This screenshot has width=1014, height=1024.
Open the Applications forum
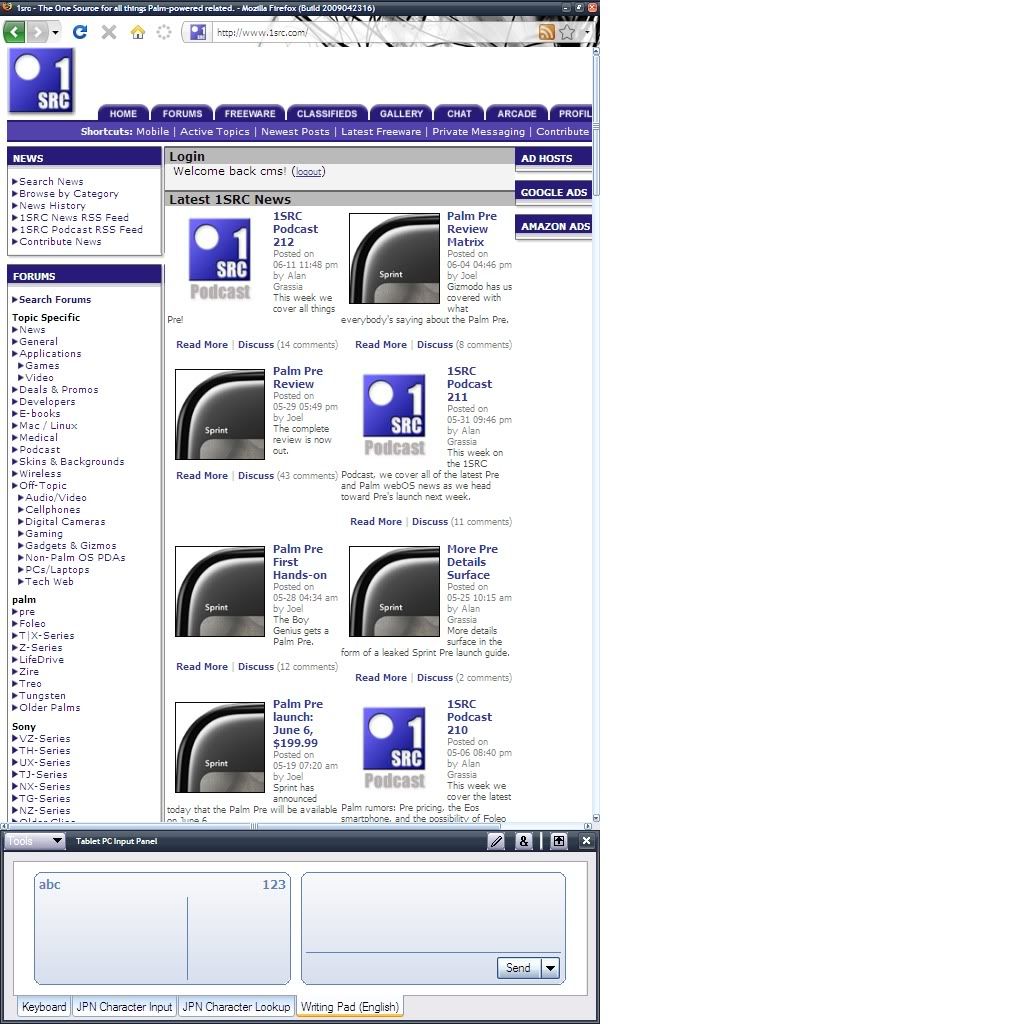[x=50, y=353]
